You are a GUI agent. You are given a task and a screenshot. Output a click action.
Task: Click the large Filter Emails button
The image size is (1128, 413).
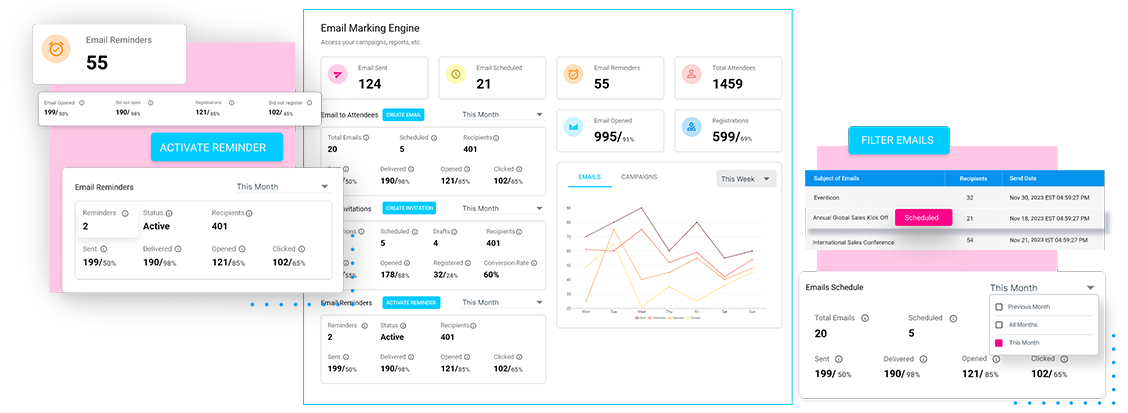[x=898, y=140]
